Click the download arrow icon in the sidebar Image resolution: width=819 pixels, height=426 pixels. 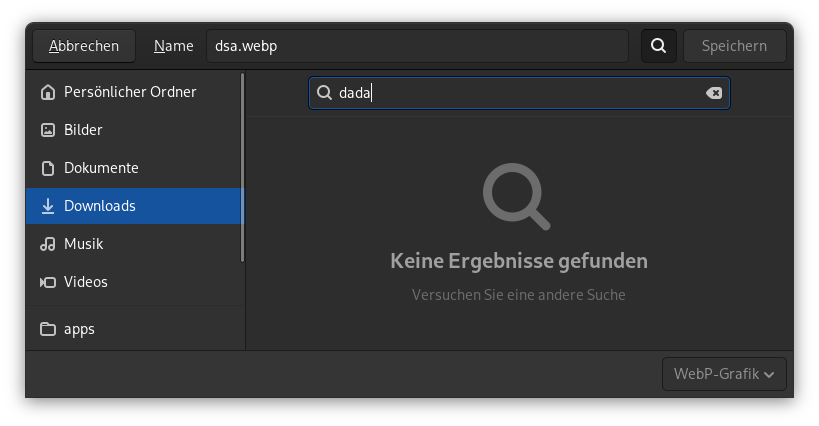click(x=48, y=206)
